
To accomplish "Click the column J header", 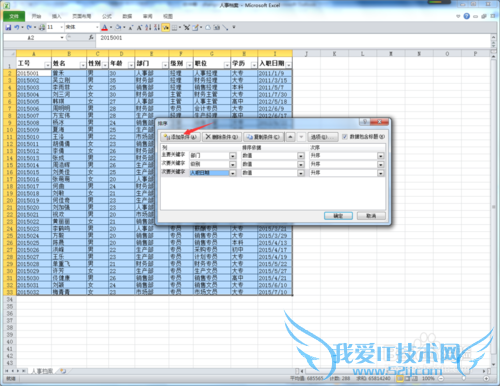I will (x=306, y=54).
